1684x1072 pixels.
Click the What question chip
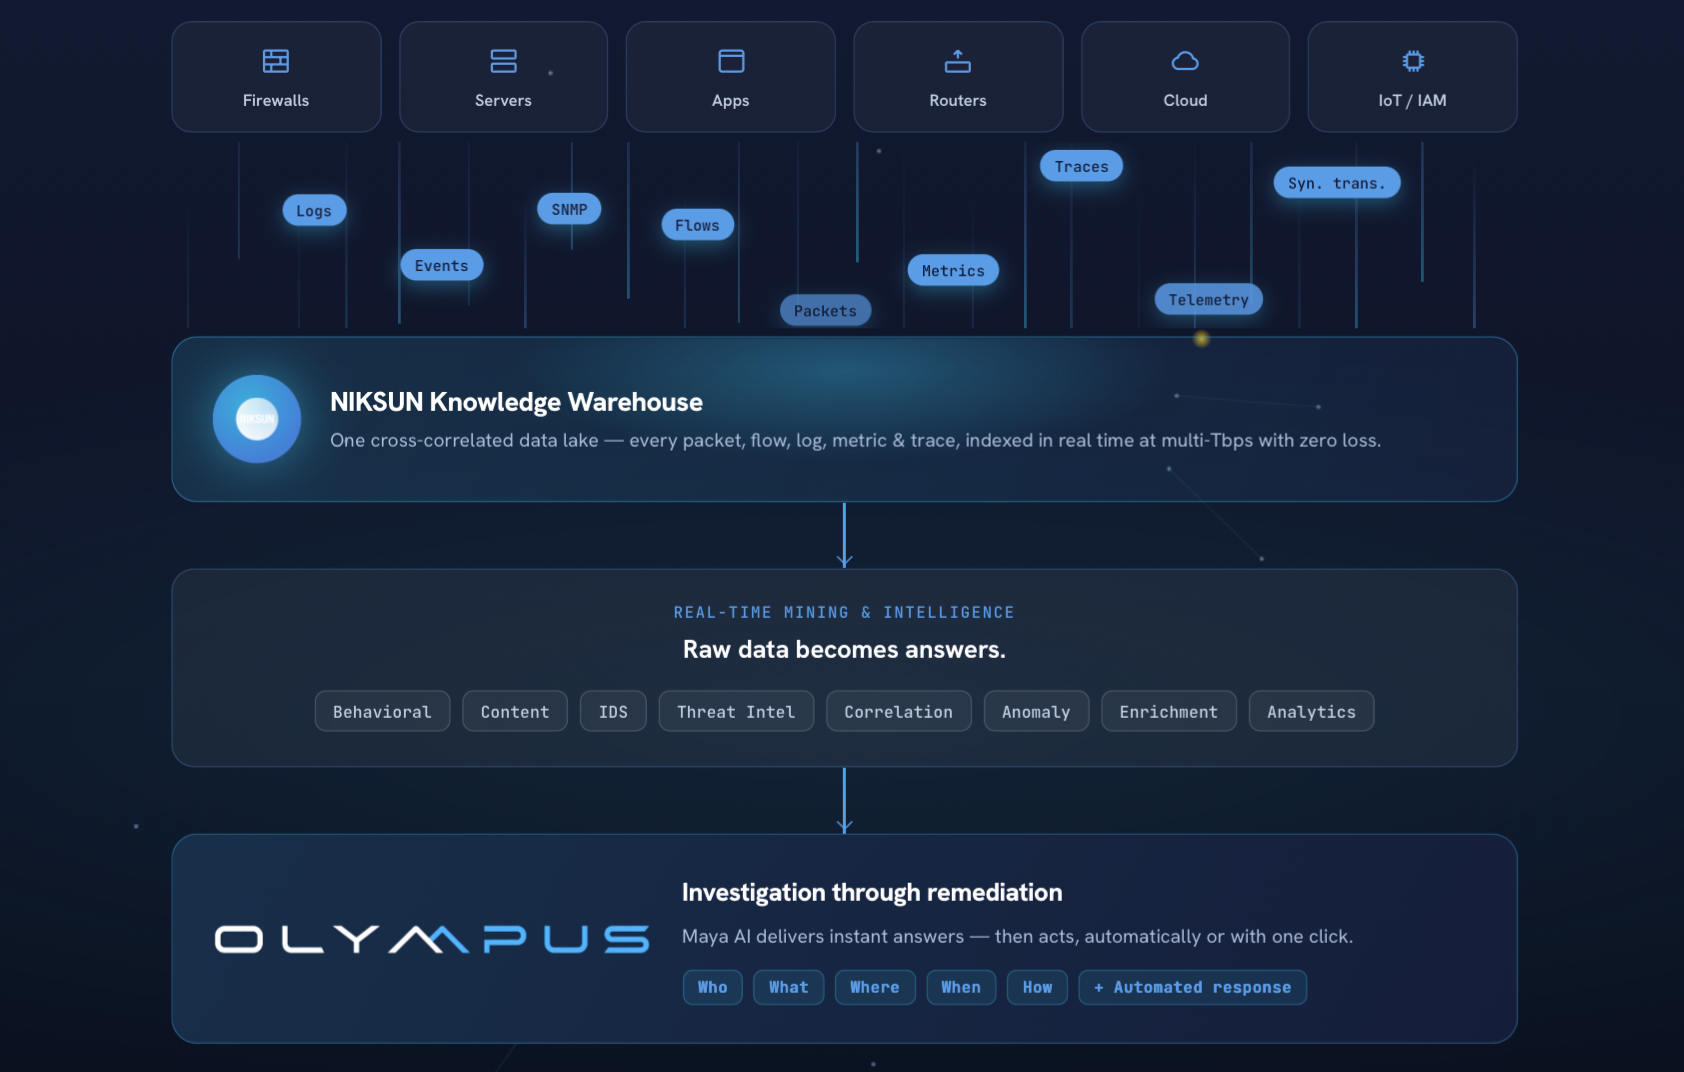click(x=789, y=987)
